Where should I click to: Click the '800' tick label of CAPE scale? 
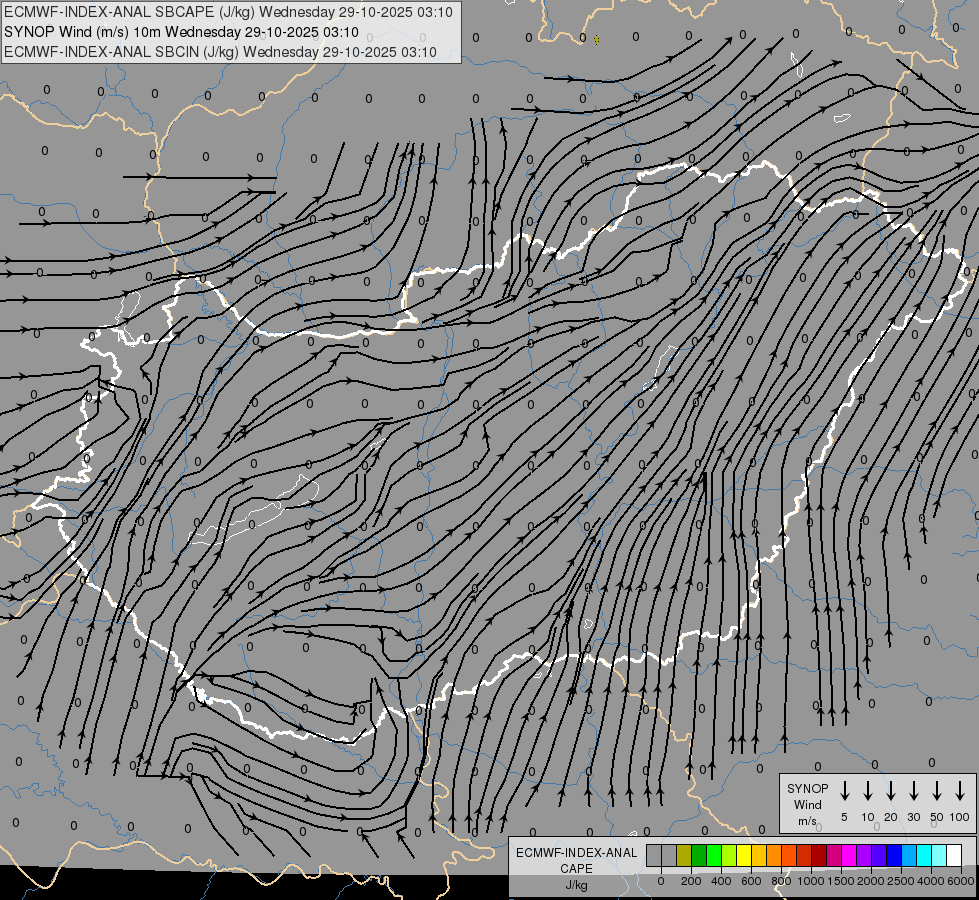pyautogui.click(x=781, y=881)
